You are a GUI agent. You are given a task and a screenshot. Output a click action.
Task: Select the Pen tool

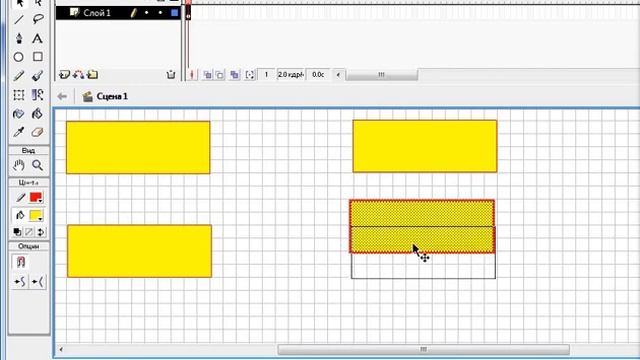[19, 38]
